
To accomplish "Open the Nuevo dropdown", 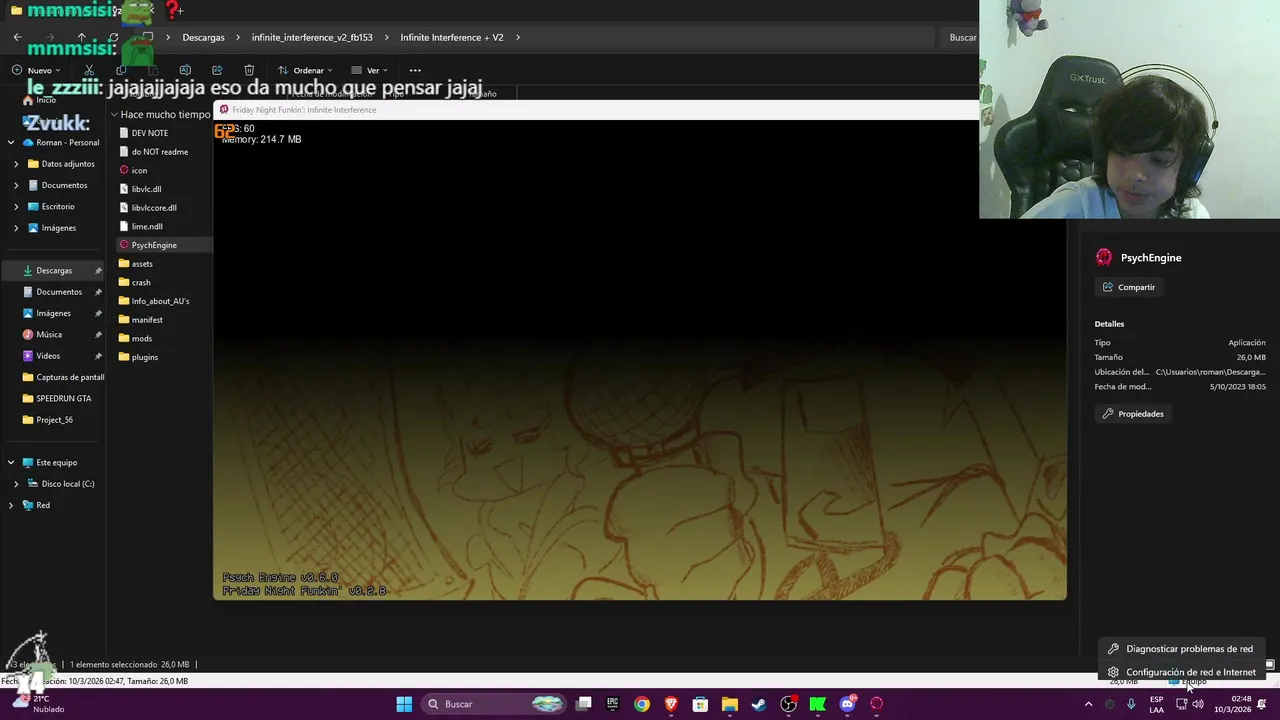I will point(36,70).
